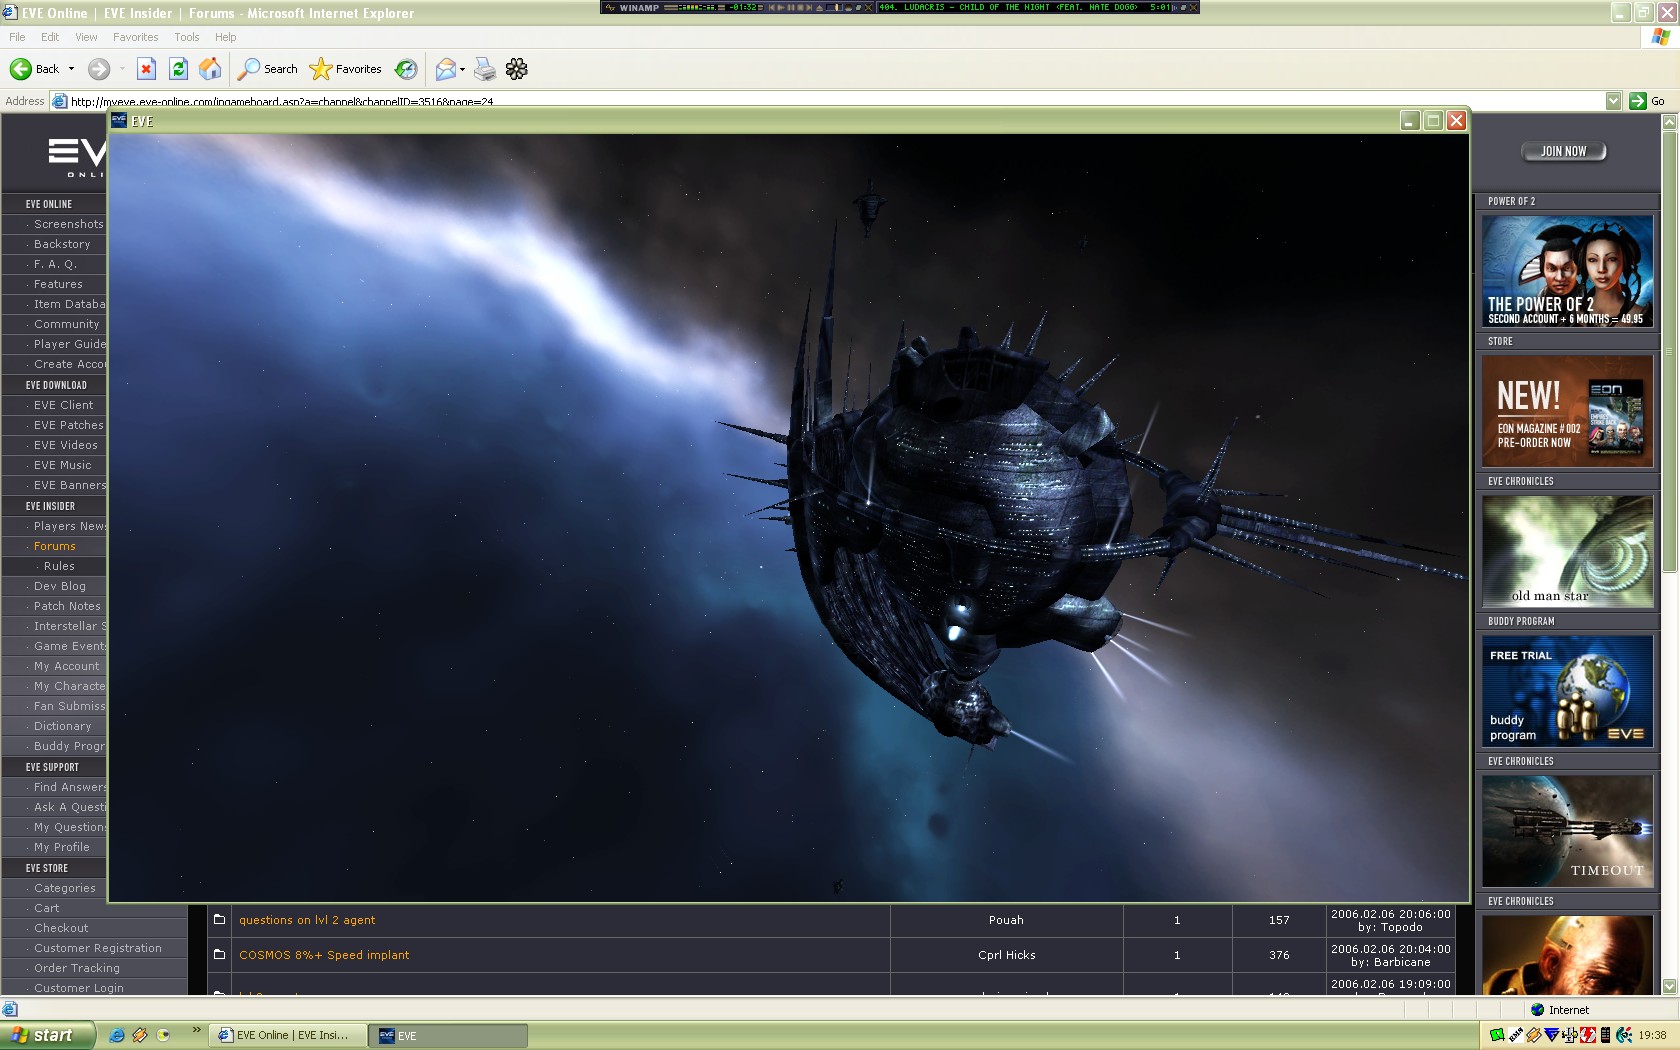Expand hidden Quick Launch items chevron
Screen dimensions: 1680x1050
tap(196, 1029)
